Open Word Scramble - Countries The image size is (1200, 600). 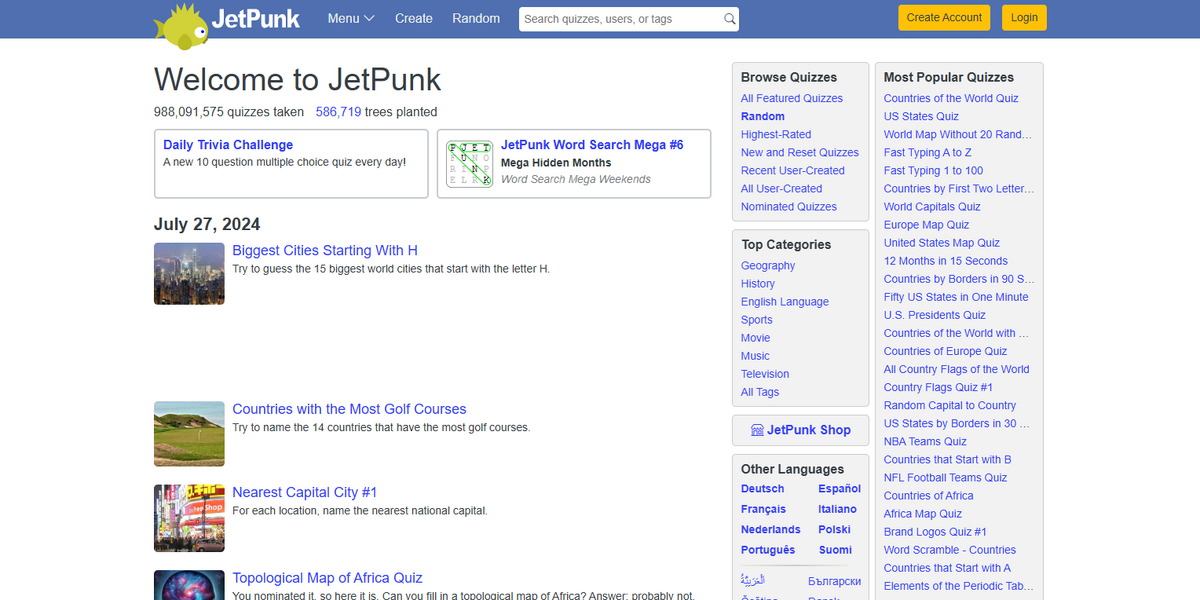(x=950, y=549)
